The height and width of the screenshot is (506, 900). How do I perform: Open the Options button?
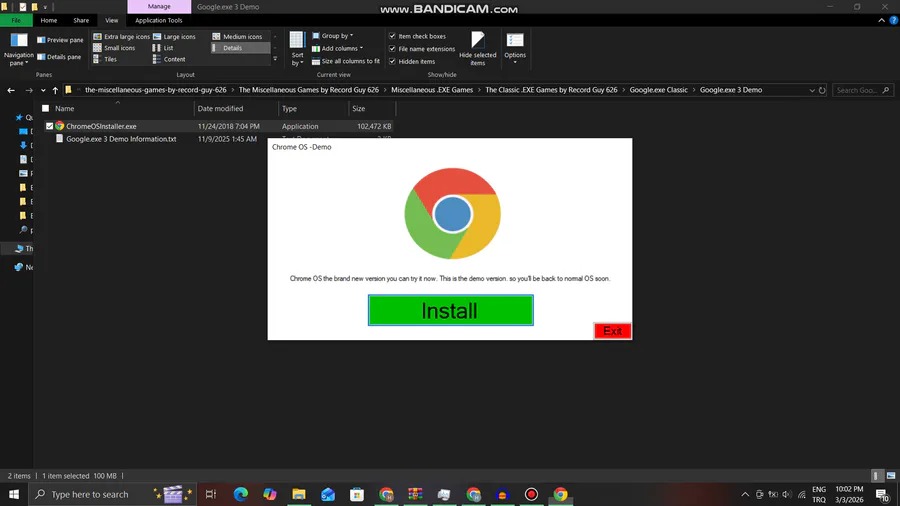coord(515,48)
